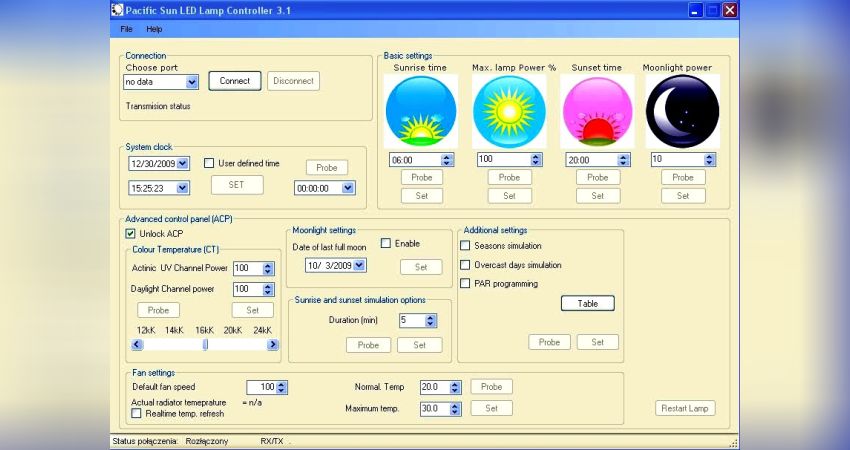850x450 pixels.
Task: Click Probe under Moonlight power
Action: pos(683,177)
